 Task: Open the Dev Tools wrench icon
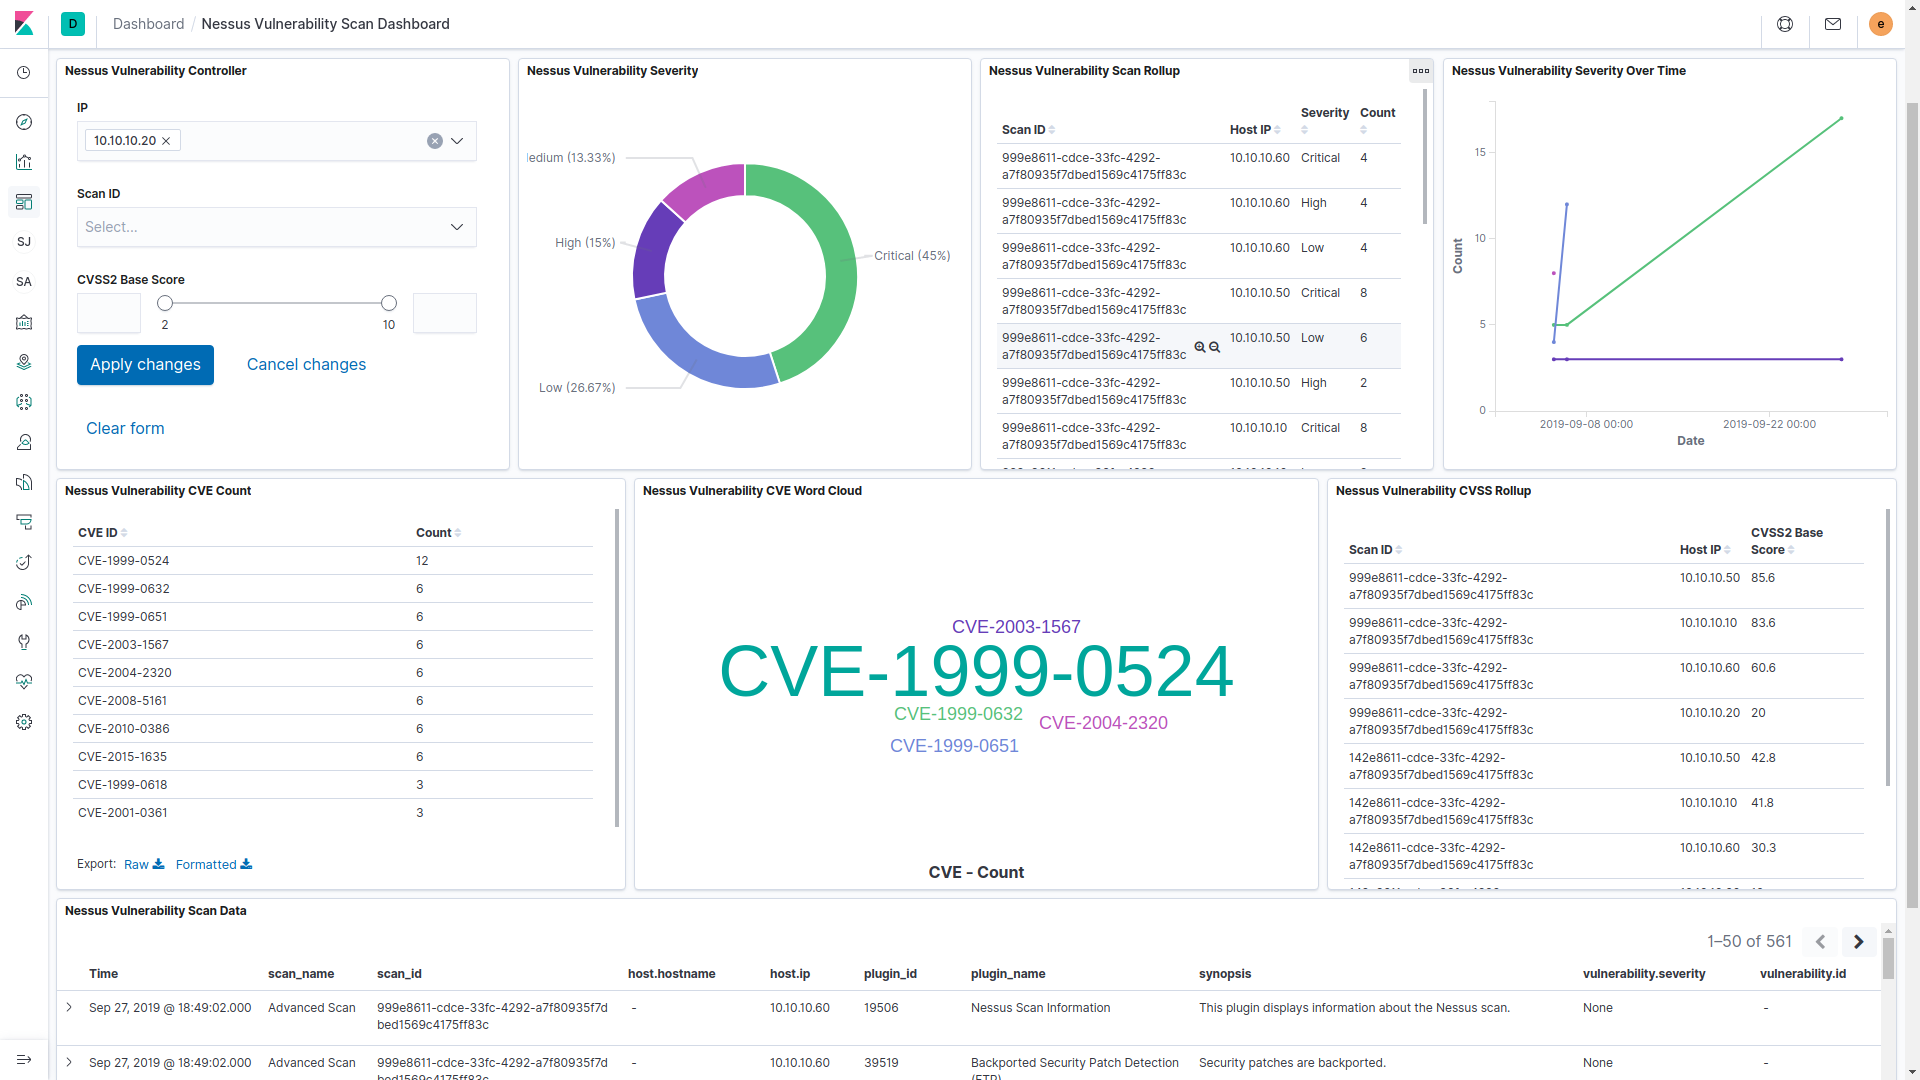pos(24,642)
